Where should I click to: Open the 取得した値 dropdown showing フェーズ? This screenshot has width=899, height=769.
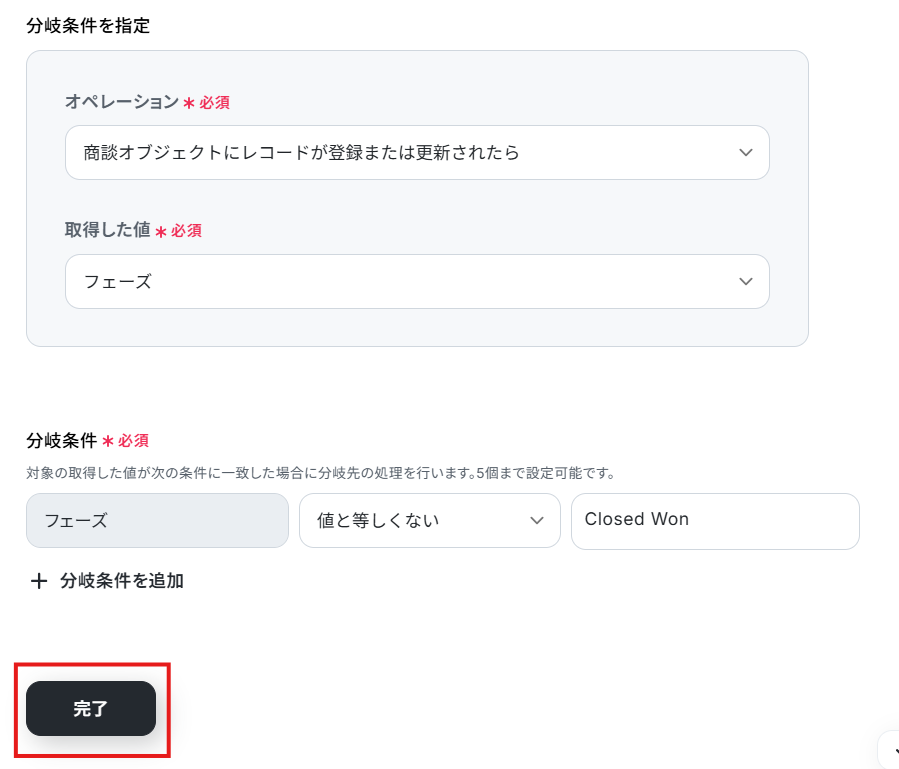[400, 282]
